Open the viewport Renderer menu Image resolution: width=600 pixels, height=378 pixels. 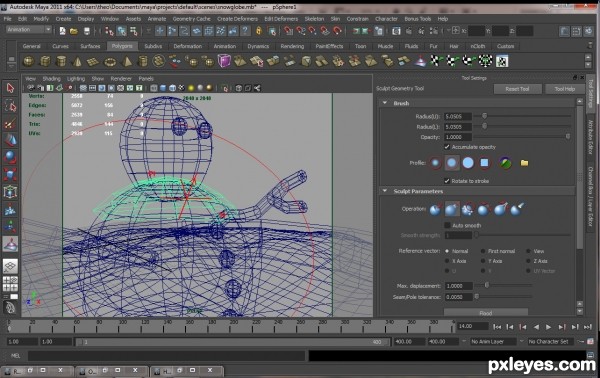point(121,79)
